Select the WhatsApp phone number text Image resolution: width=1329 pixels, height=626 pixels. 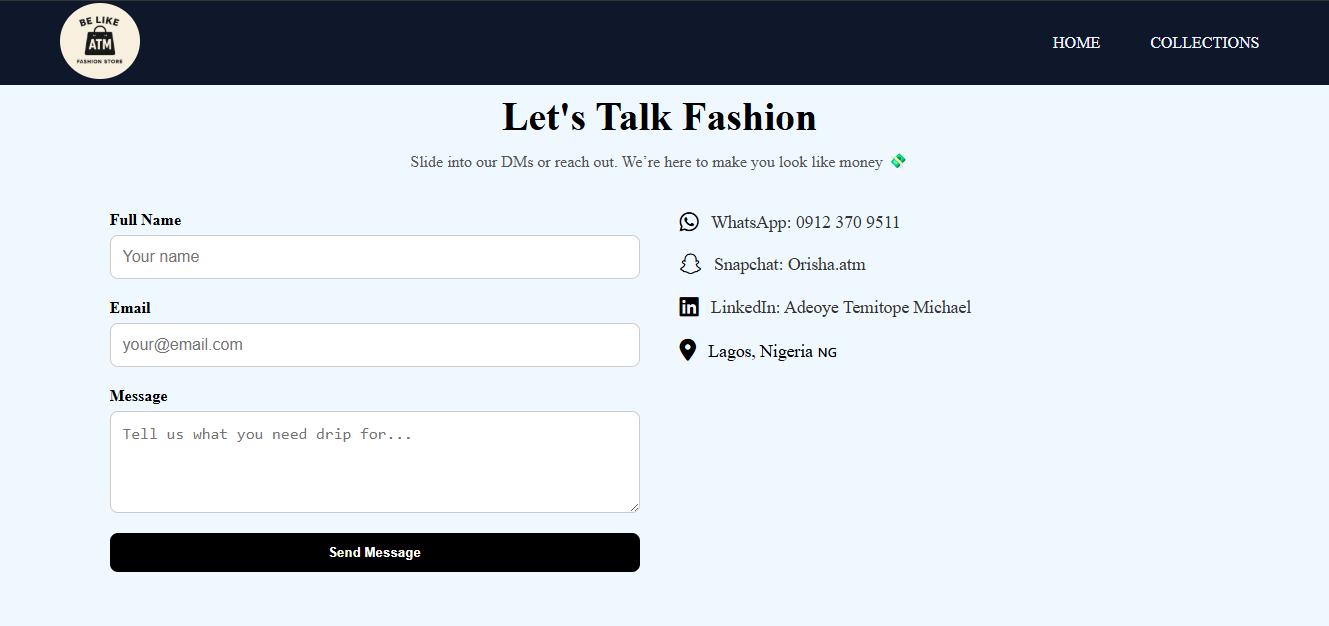tap(847, 222)
